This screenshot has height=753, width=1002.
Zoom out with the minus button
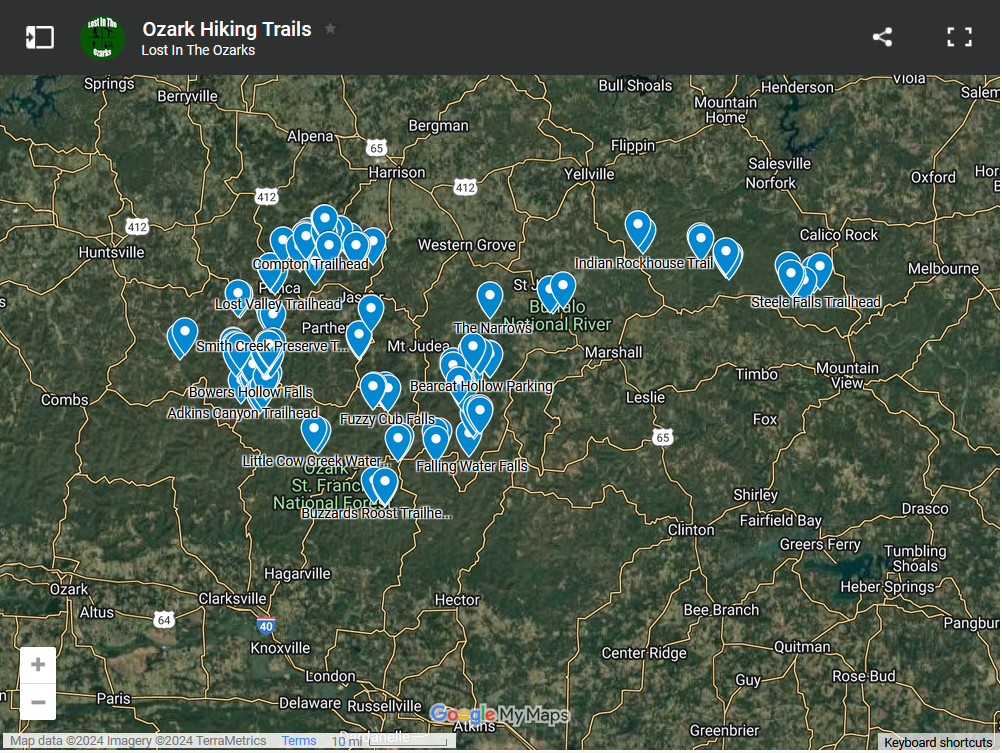coord(38,702)
